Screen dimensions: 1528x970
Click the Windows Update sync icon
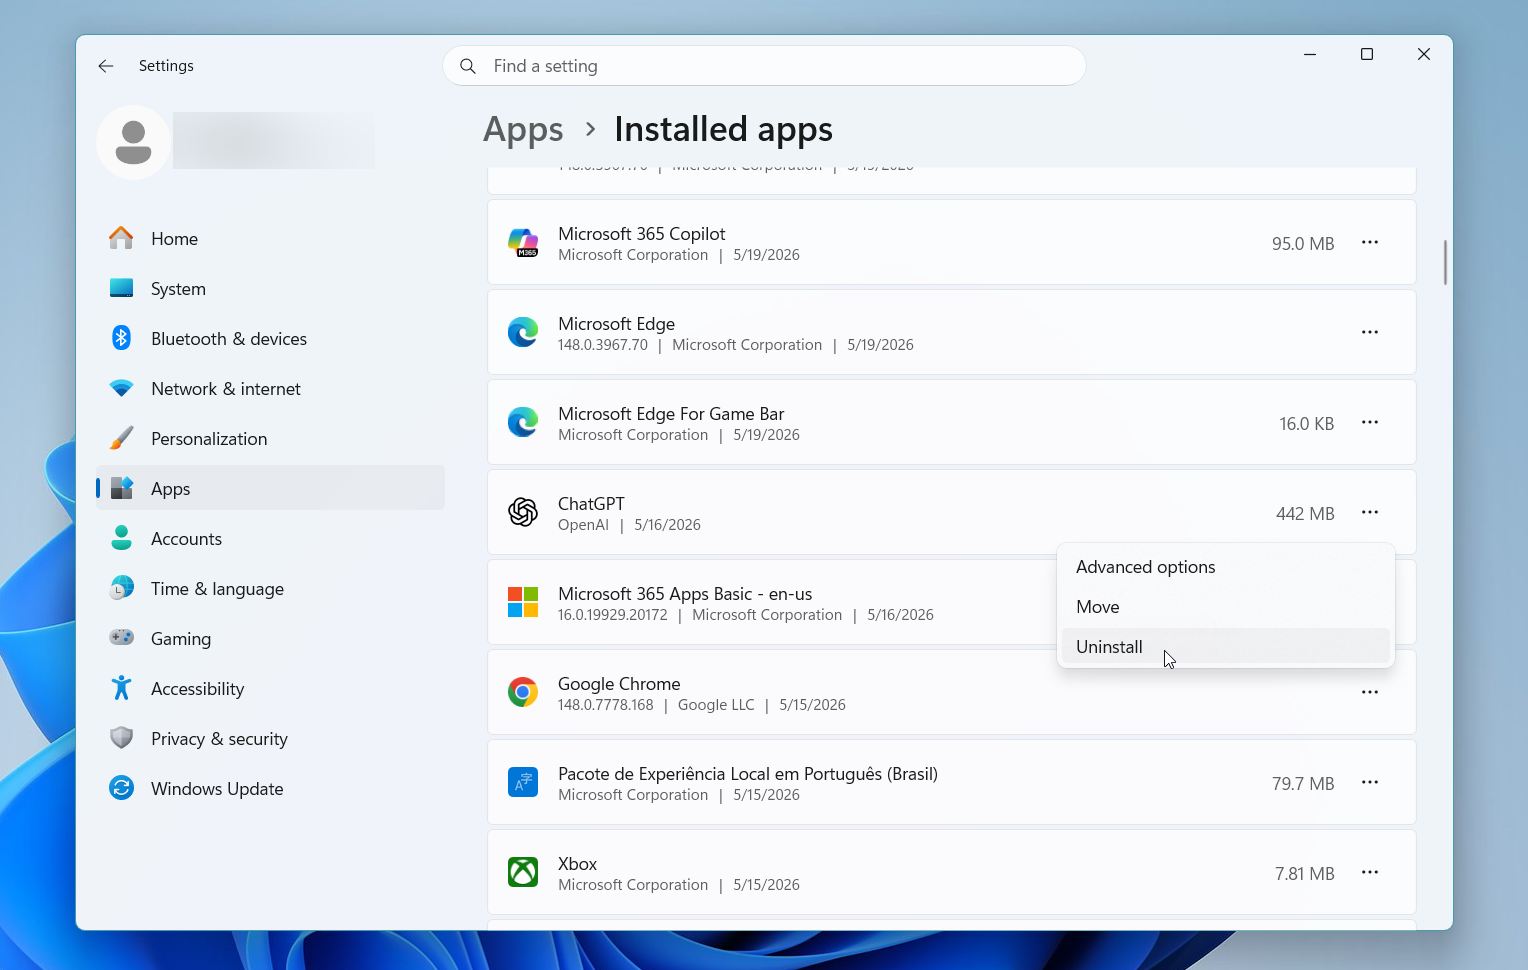(121, 788)
